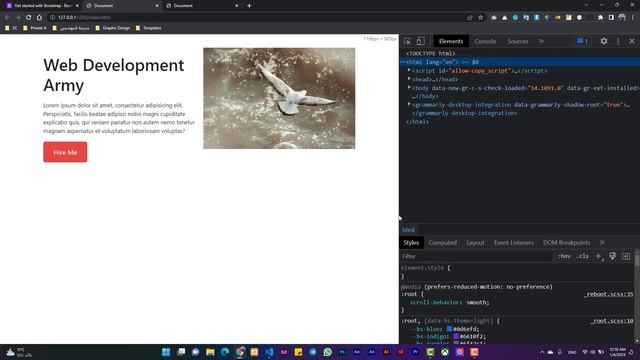
Task: Open DevTools settings gear
Action: point(604,41)
